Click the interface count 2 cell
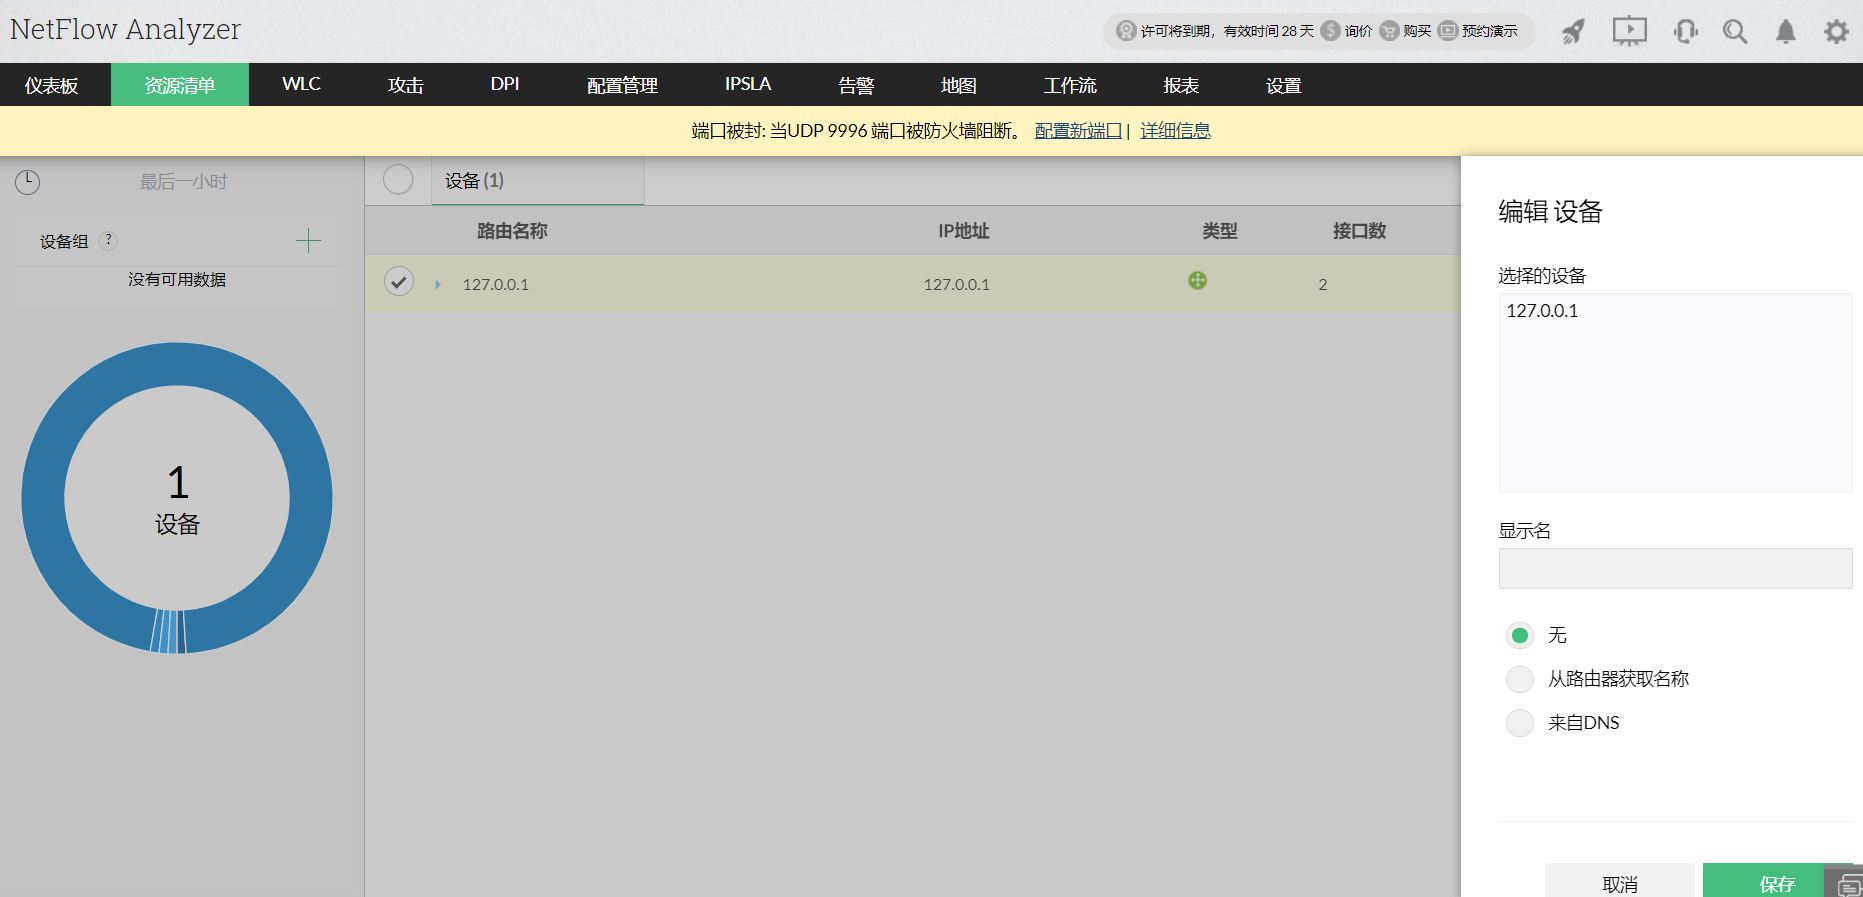The height and width of the screenshot is (897, 1863). coord(1322,285)
